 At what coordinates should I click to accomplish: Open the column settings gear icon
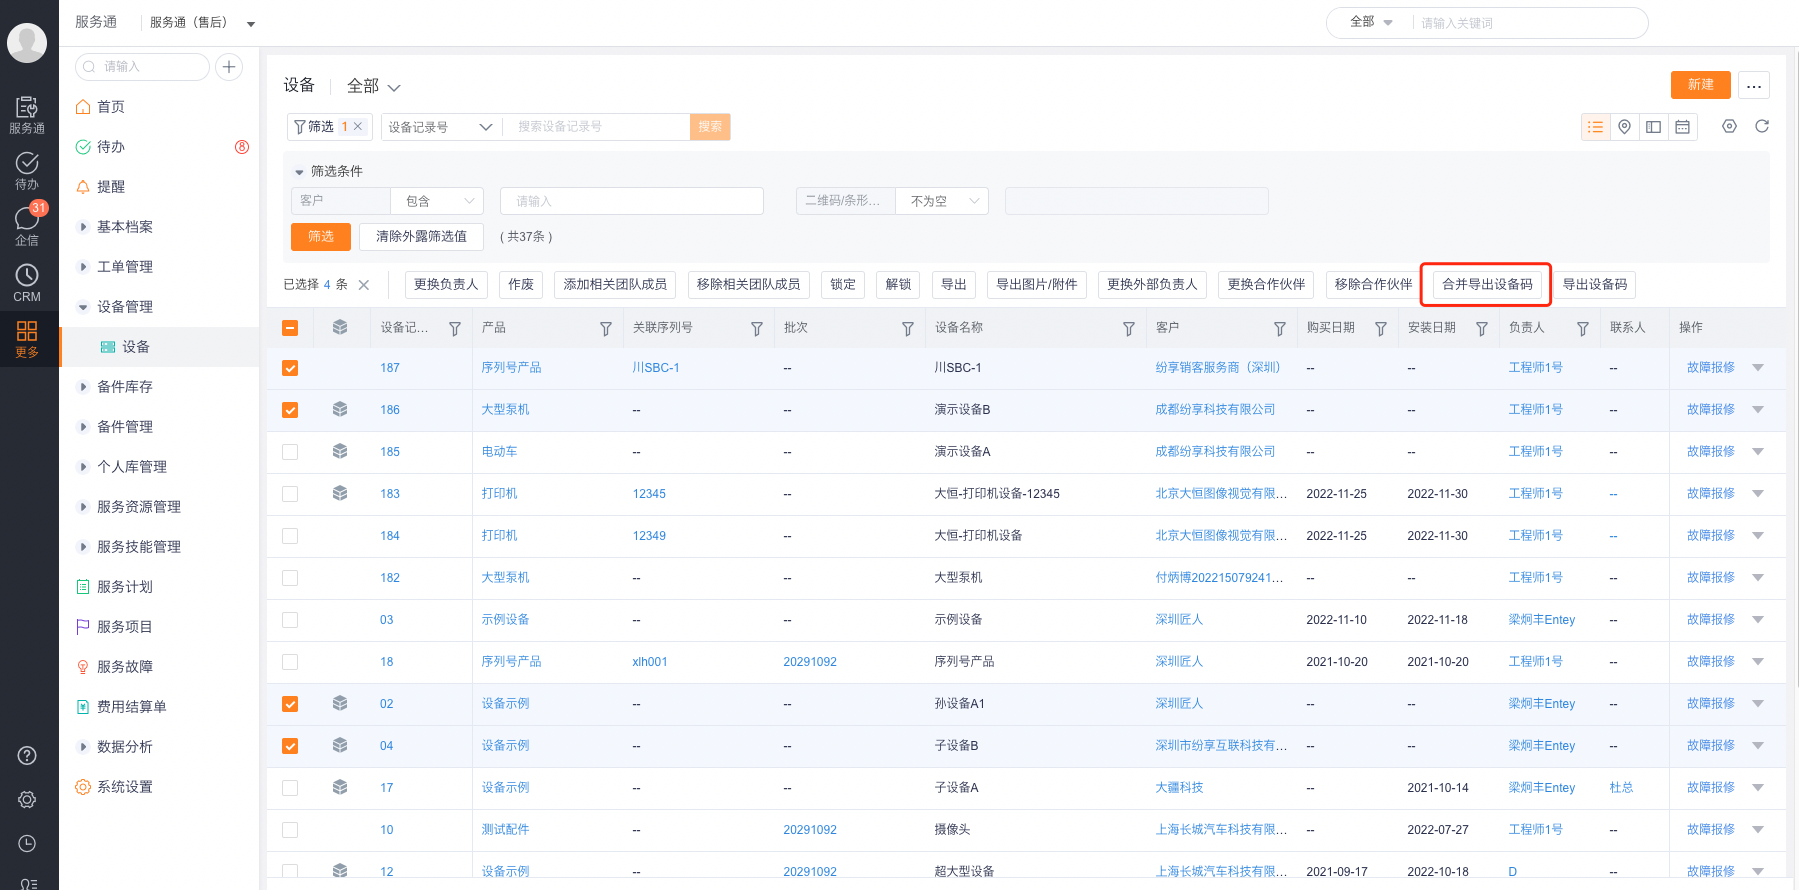(1730, 126)
